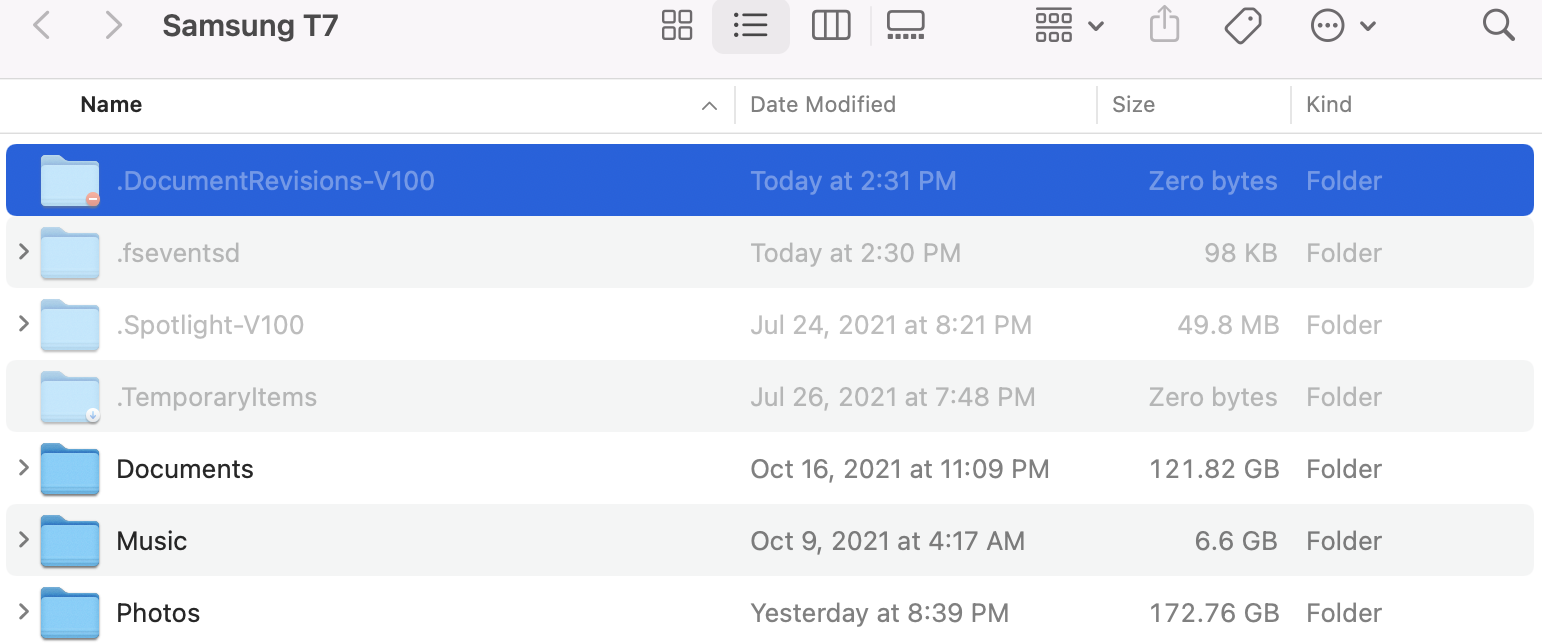The width and height of the screenshot is (1542, 644).
Task: Open the Tags editor icon
Action: coord(1242,26)
